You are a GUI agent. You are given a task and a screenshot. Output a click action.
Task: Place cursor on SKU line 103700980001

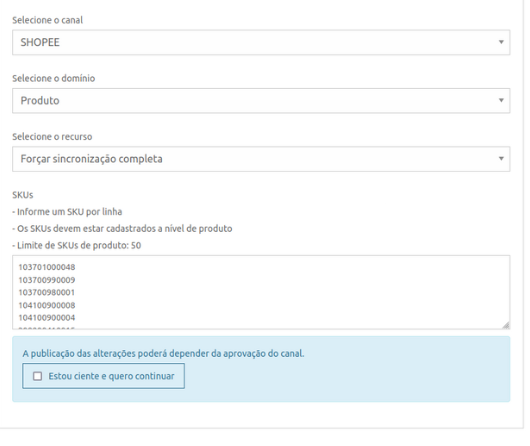point(47,292)
